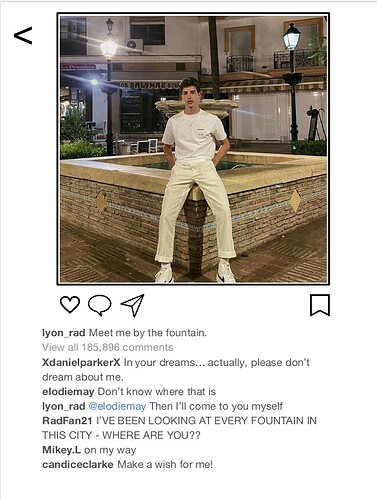Select comment 'Don't know where that is'
The image size is (377, 500).
click(157, 392)
